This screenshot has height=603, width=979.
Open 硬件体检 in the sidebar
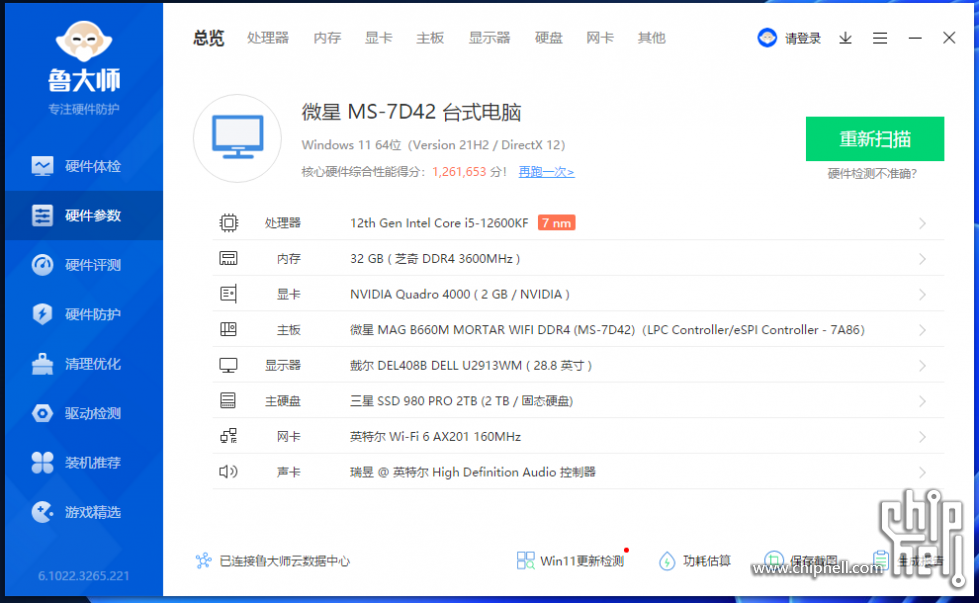(x=84, y=166)
